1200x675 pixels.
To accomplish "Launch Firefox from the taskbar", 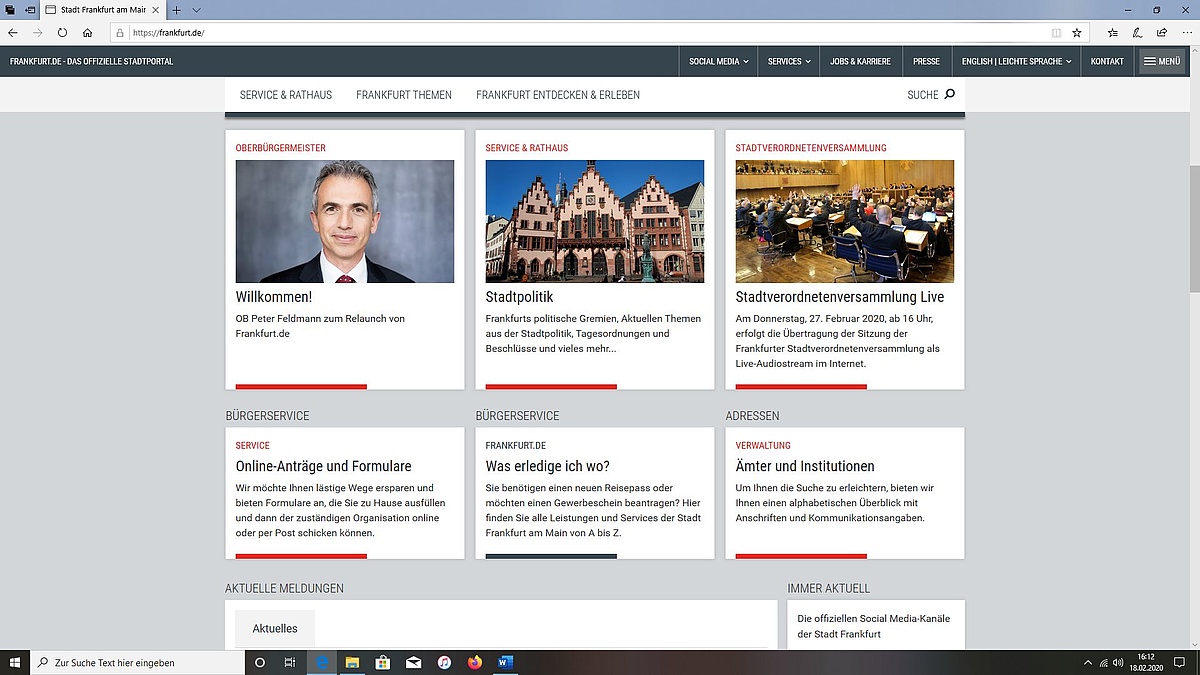I will (x=474, y=662).
